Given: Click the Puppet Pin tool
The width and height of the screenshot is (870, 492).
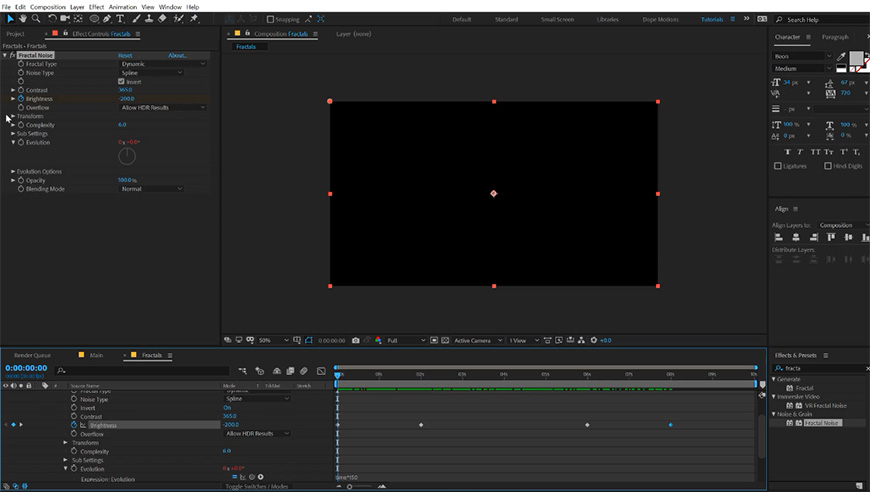Looking at the screenshot, I should point(192,18).
